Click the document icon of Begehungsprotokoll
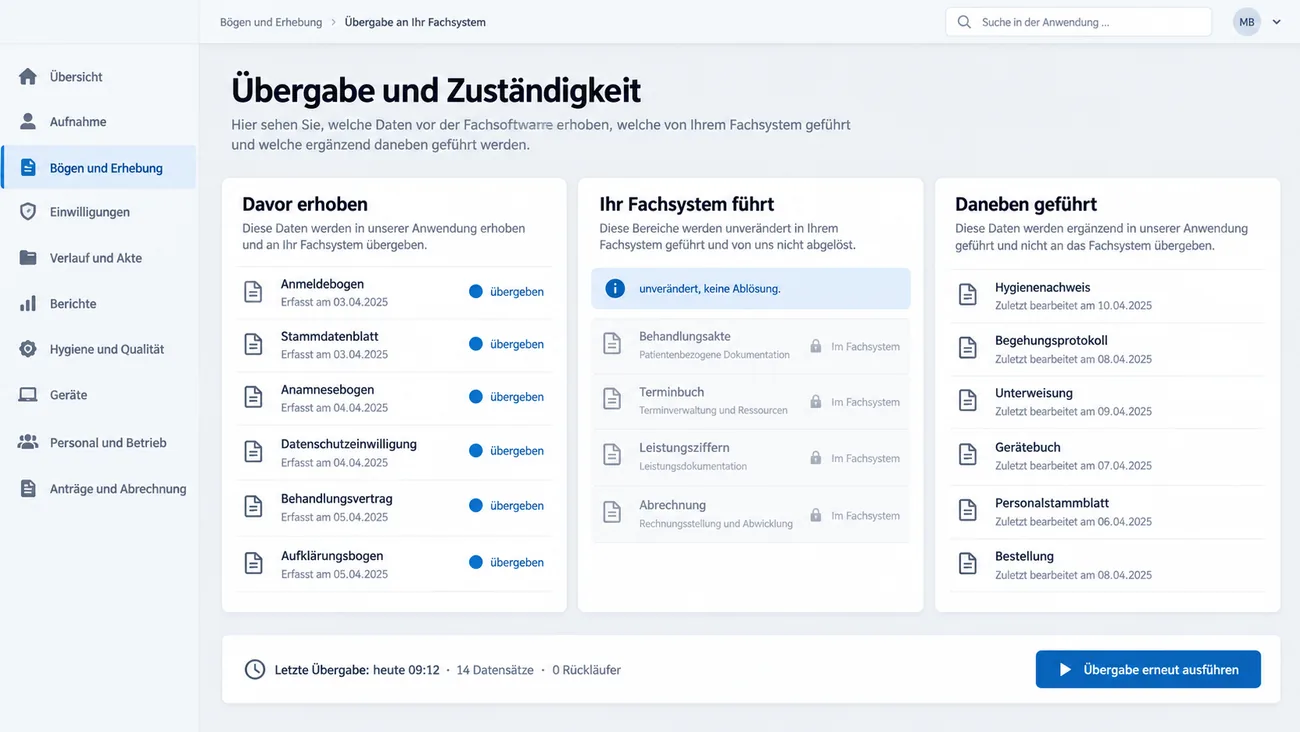The height and width of the screenshot is (732, 1300). coord(967,347)
